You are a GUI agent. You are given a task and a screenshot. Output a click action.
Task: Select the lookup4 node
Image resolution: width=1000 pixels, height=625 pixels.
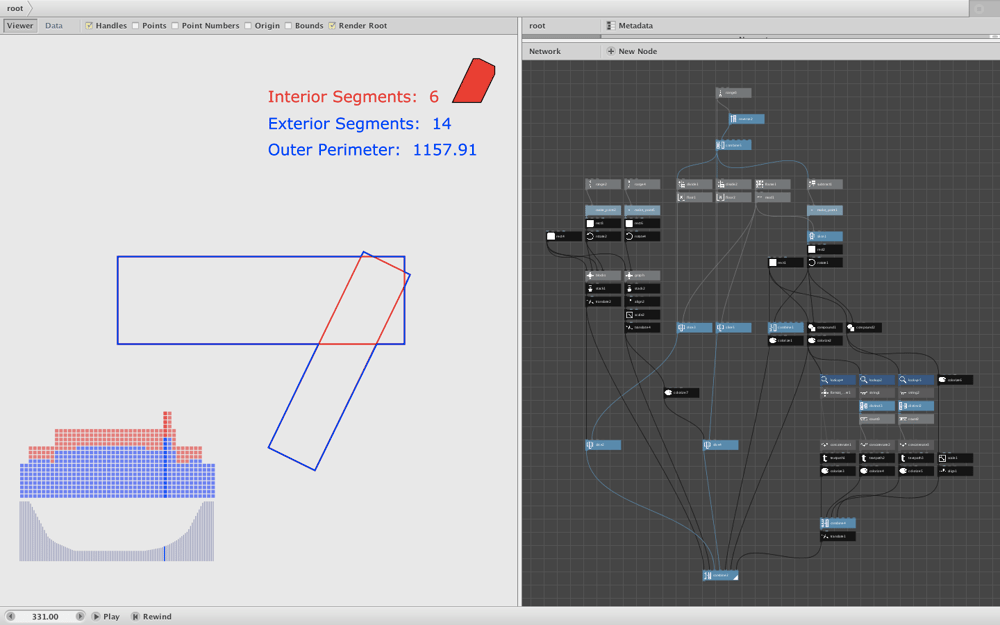coord(838,379)
